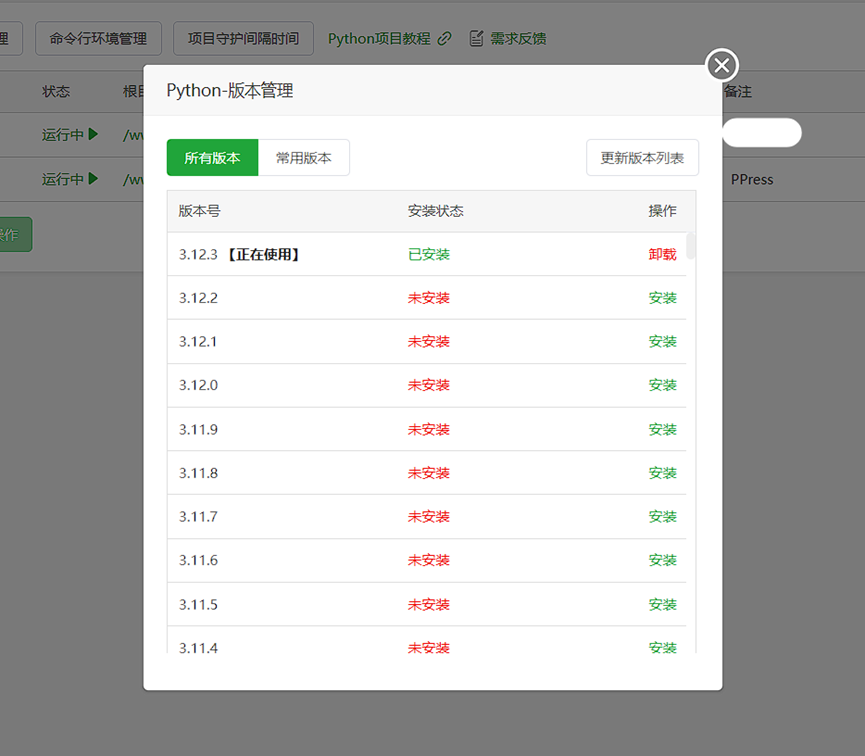Screen dimensions: 865x756
Task: Click 未安装 status of 3.11.9
Action: pyautogui.click(x=429, y=429)
